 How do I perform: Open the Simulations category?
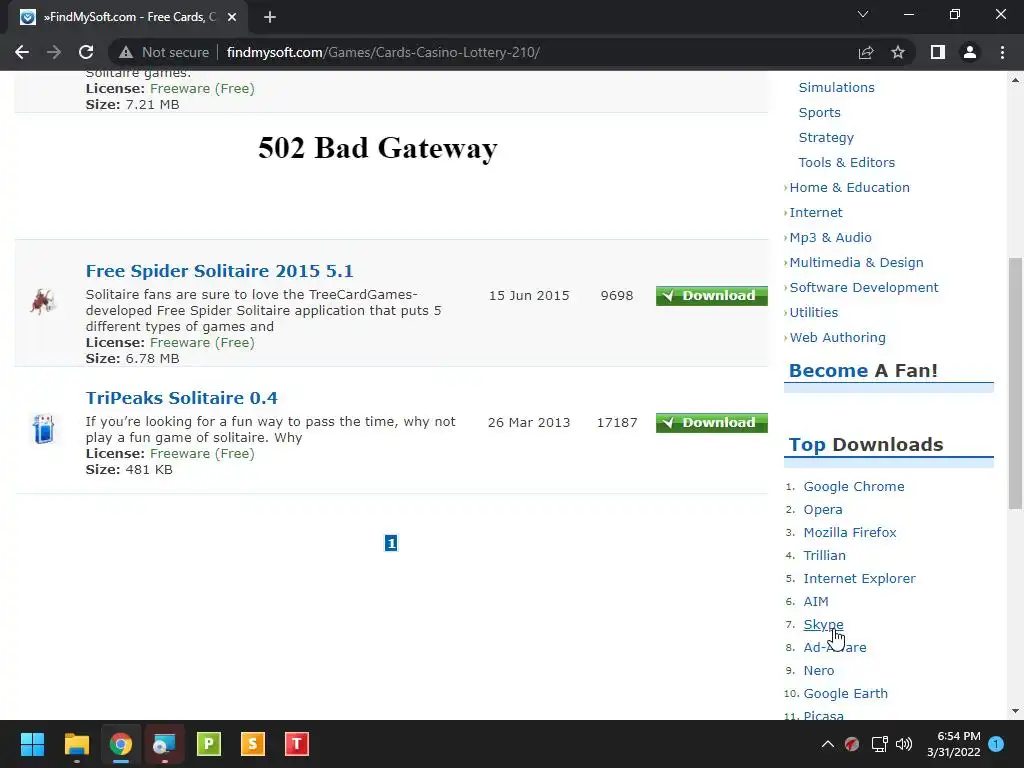pyautogui.click(x=837, y=88)
